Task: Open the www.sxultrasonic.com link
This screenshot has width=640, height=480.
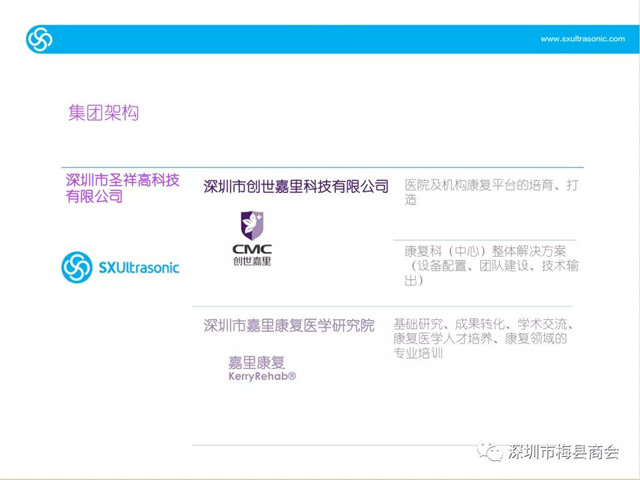Action: [582, 39]
